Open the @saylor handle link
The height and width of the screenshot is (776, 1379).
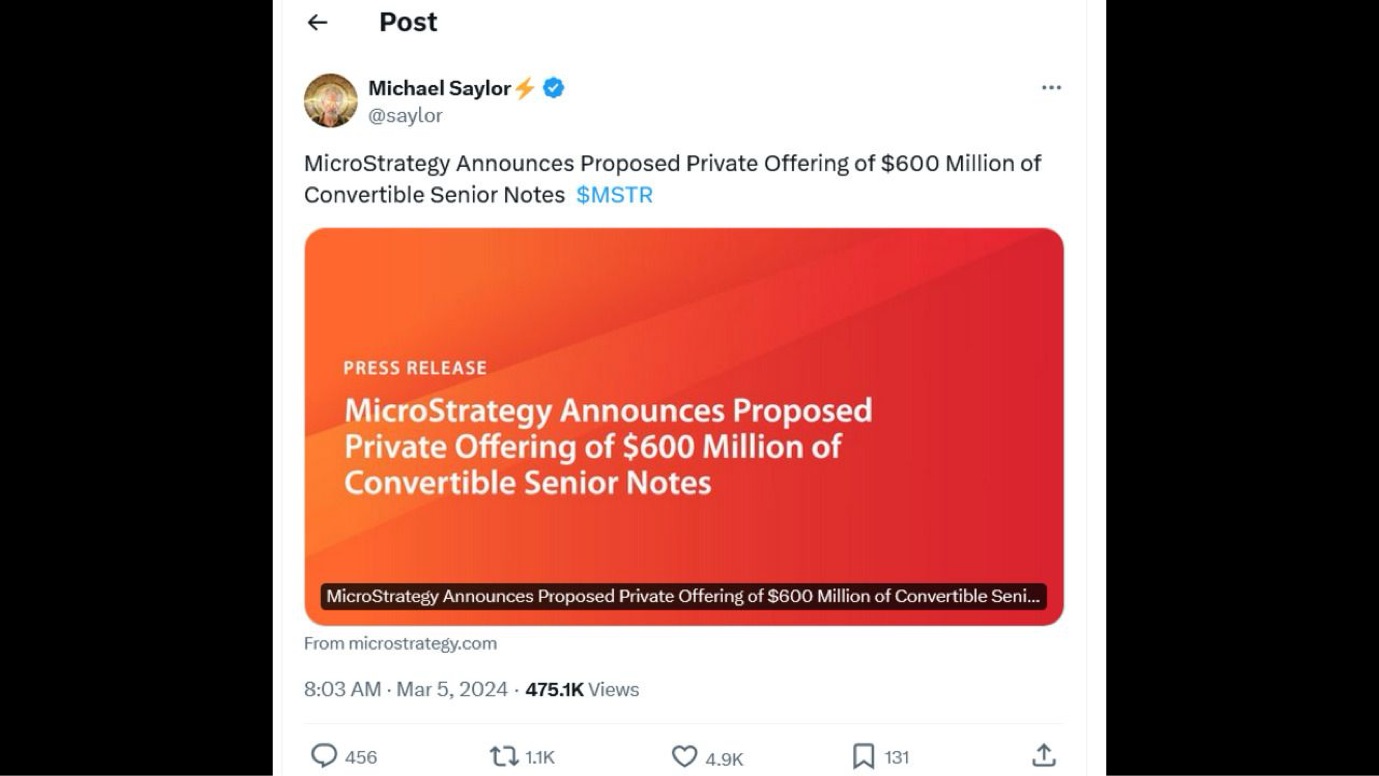pos(405,116)
